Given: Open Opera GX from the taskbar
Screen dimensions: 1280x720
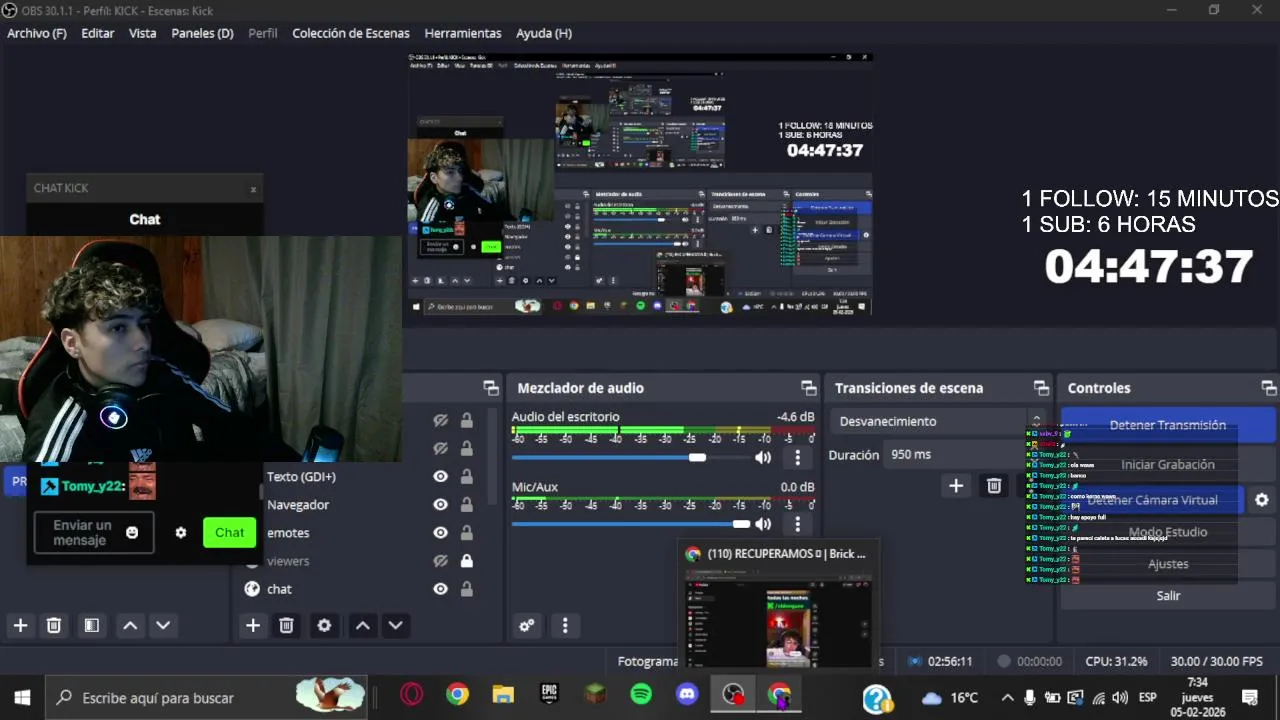Looking at the screenshot, I should [x=412, y=695].
